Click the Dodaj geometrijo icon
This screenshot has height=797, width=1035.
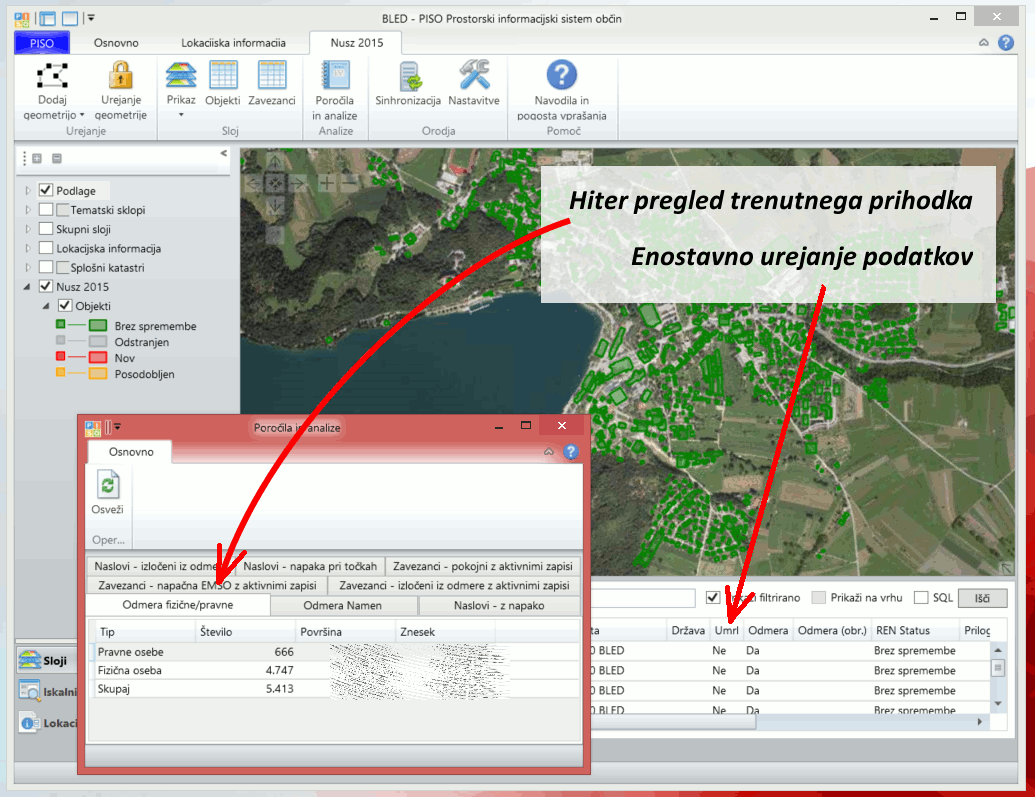pyautogui.click(x=52, y=76)
